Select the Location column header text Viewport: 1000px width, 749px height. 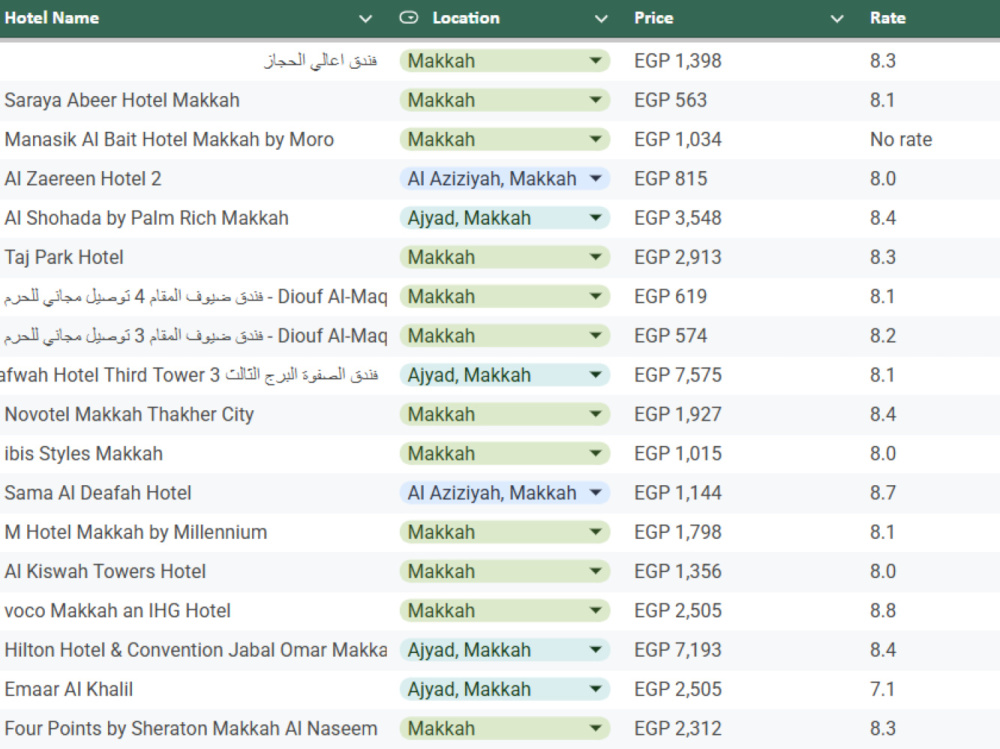click(466, 18)
